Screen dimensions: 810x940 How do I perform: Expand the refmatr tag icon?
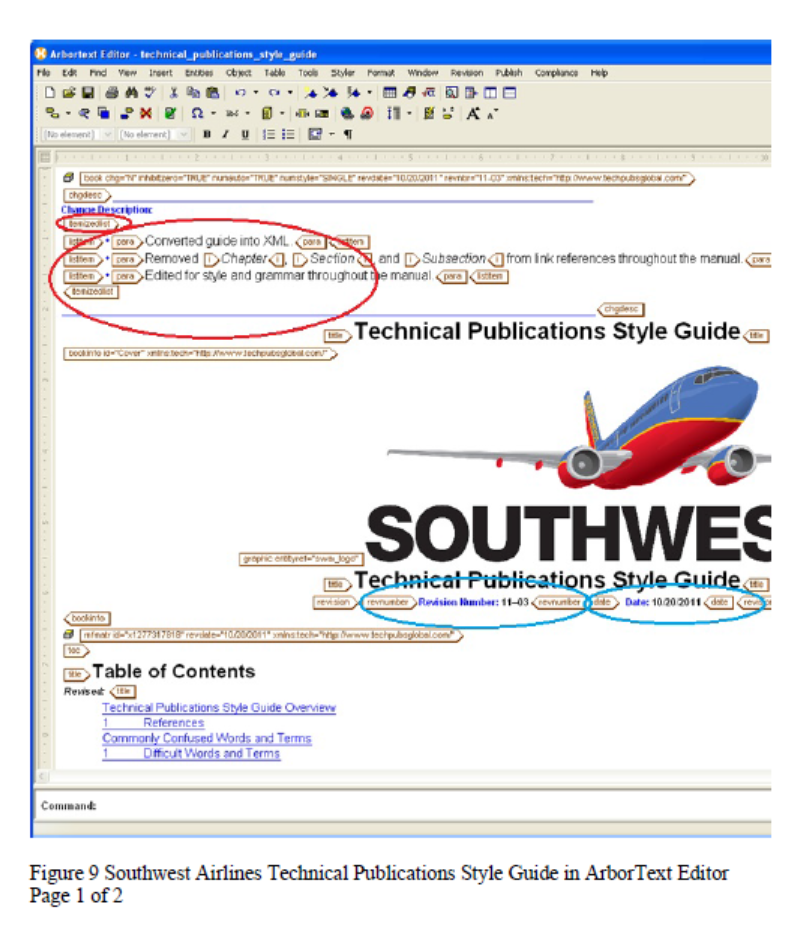point(68,634)
